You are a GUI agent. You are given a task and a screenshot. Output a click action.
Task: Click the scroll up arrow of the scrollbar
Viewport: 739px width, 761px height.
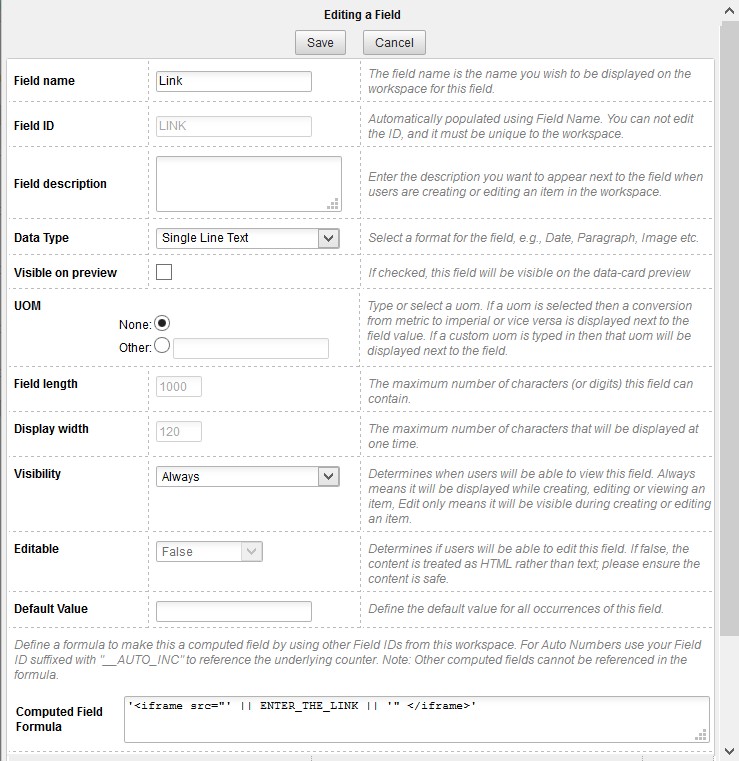pos(729,10)
